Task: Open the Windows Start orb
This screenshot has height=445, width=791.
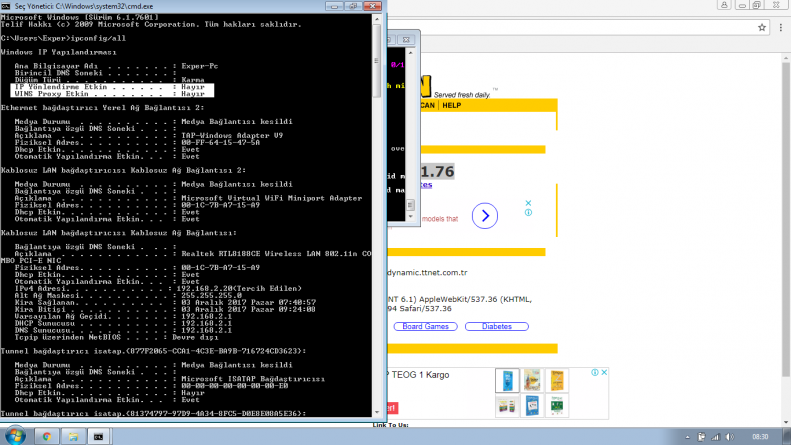Action: (16, 436)
